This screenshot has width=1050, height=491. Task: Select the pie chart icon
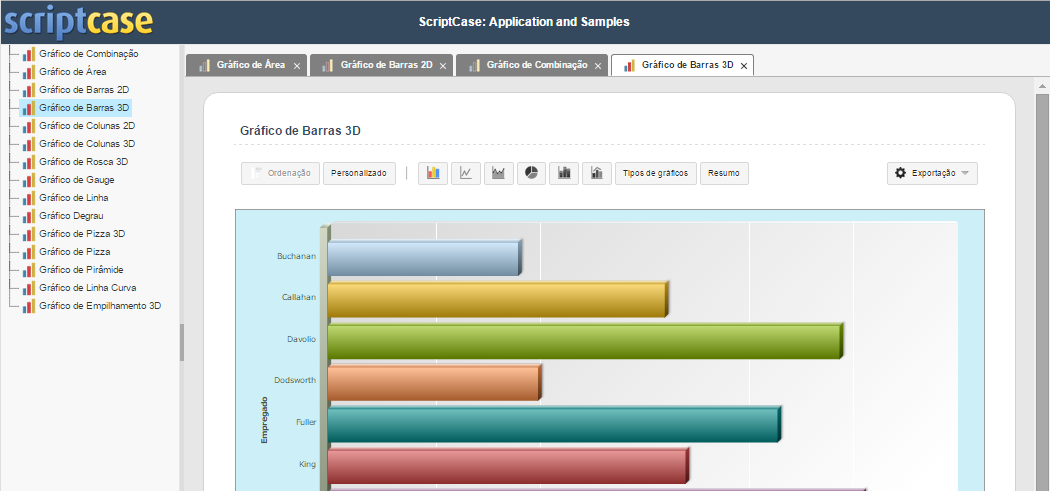coord(532,173)
